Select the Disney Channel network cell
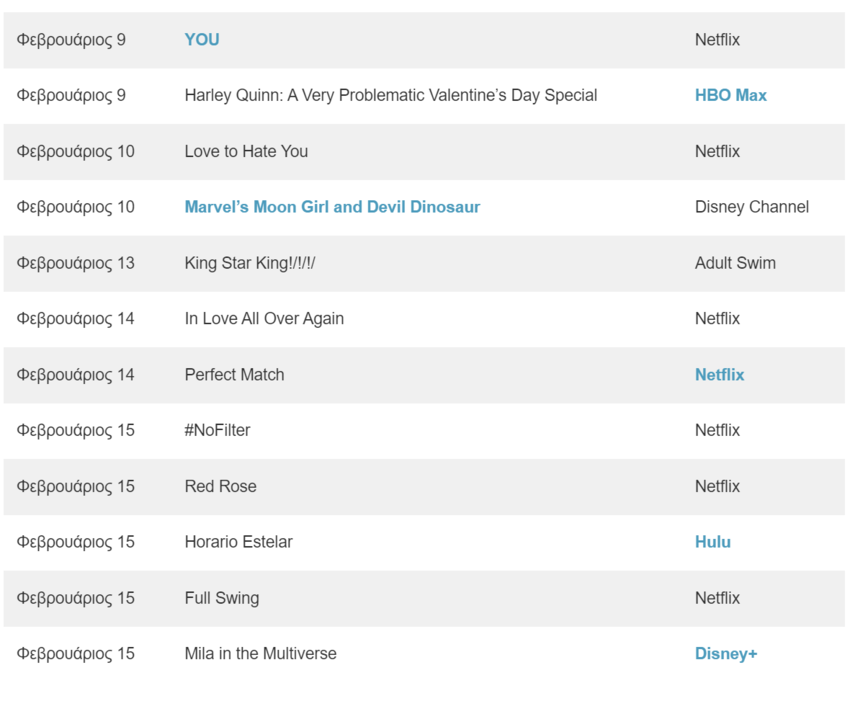The width and height of the screenshot is (868, 701). click(x=751, y=207)
